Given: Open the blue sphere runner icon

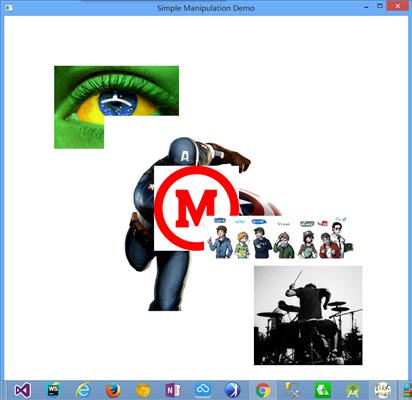Looking at the screenshot, I should coord(233,390).
